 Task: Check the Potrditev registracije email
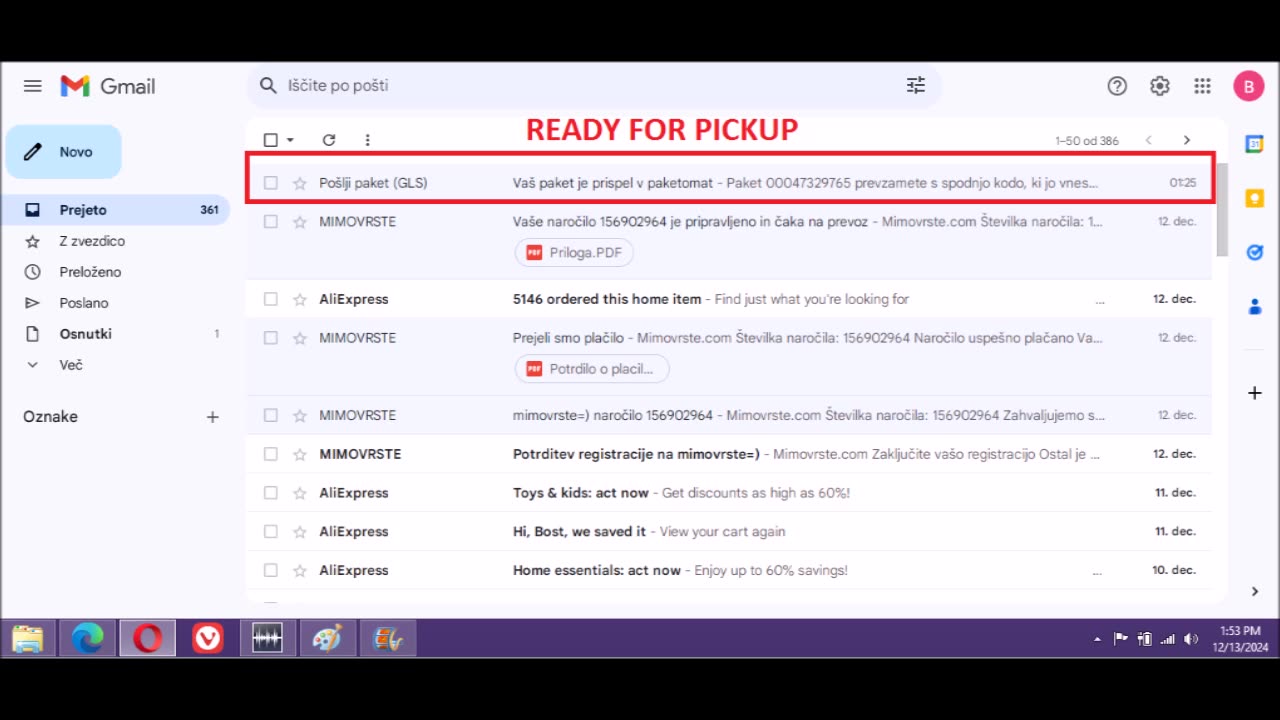click(x=271, y=454)
